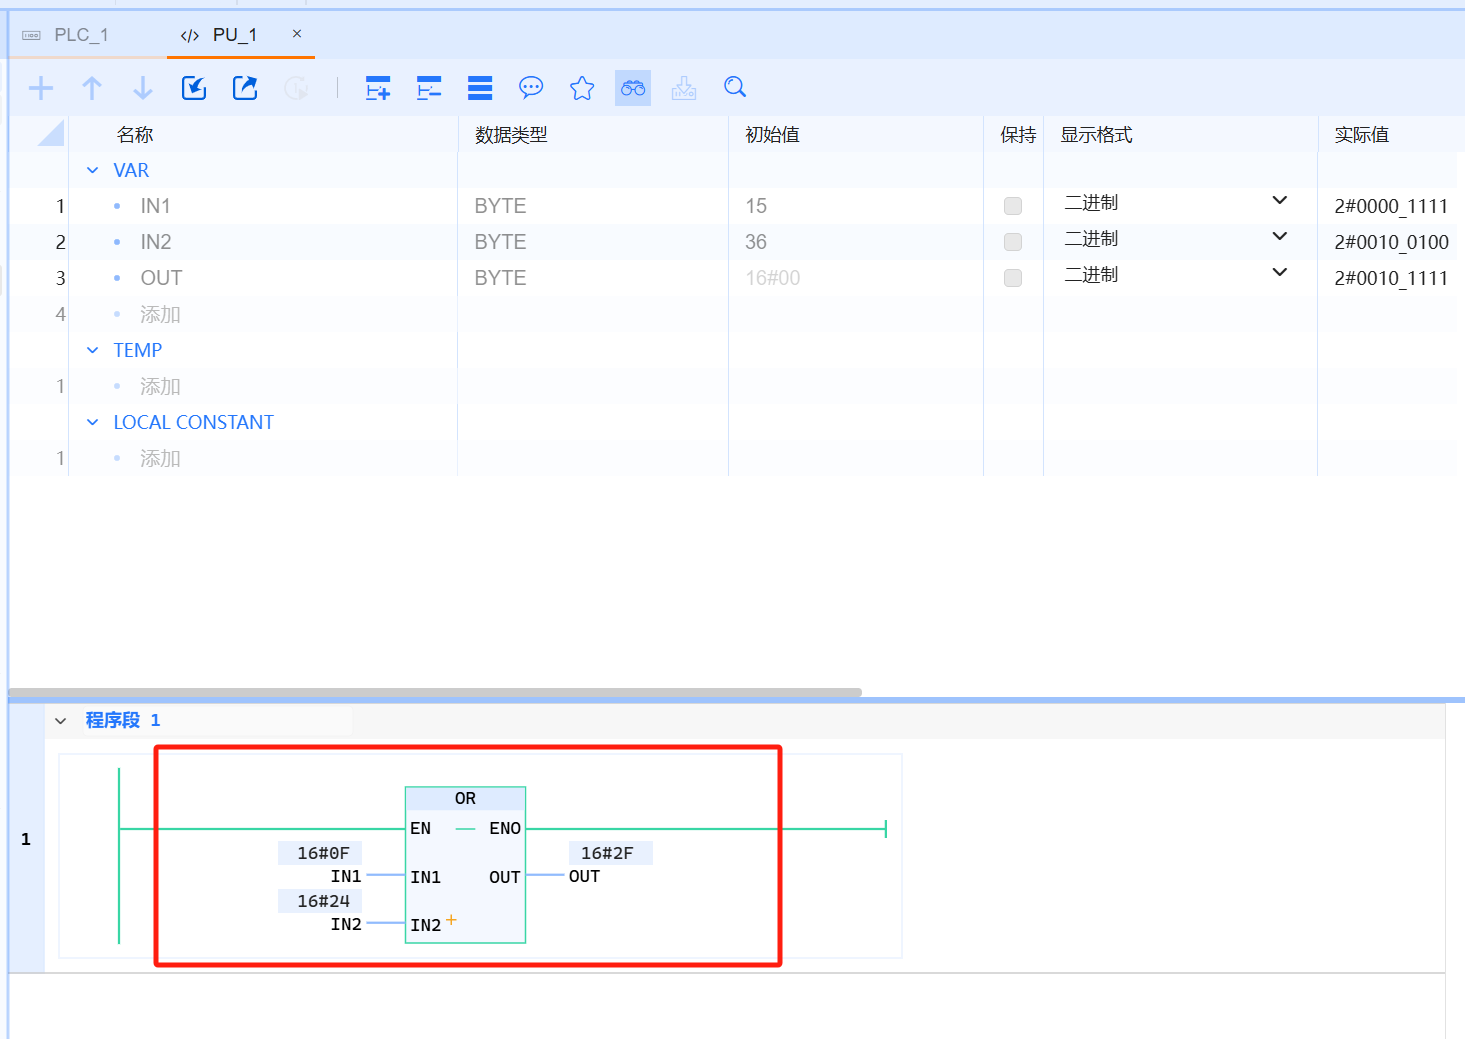
Task: Click the collapse all rows icon
Action: pyautogui.click(x=429, y=88)
